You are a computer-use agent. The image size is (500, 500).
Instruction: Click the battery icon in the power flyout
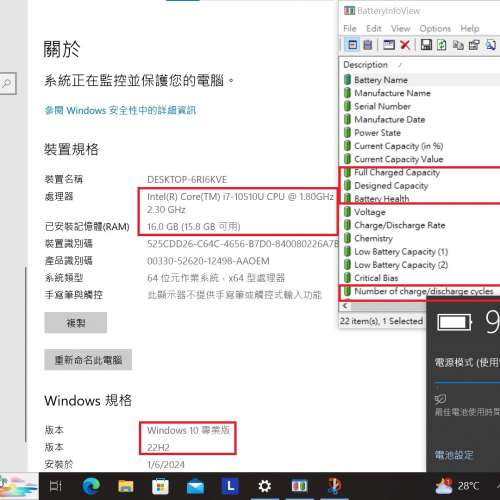pyautogui.click(x=455, y=322)
